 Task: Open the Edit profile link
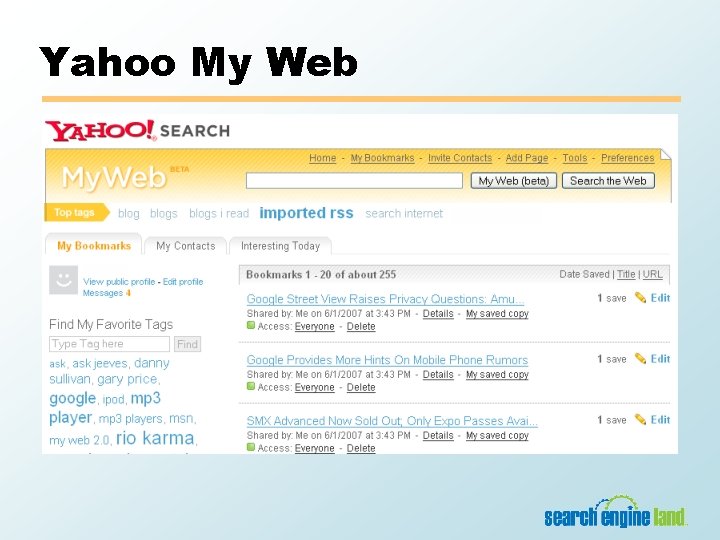pos(183,282)
